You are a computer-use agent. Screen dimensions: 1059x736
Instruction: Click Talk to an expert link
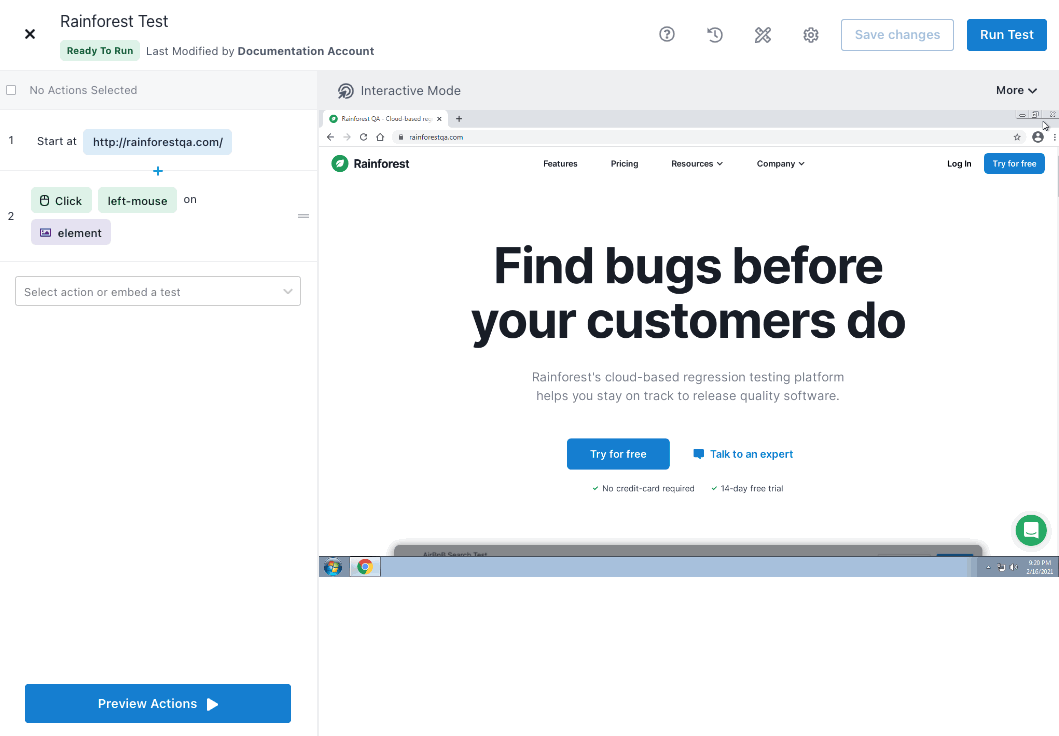click(x=743, y=454)
